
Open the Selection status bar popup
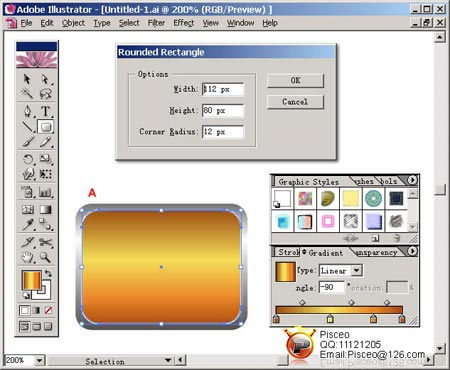pos(168,360)
